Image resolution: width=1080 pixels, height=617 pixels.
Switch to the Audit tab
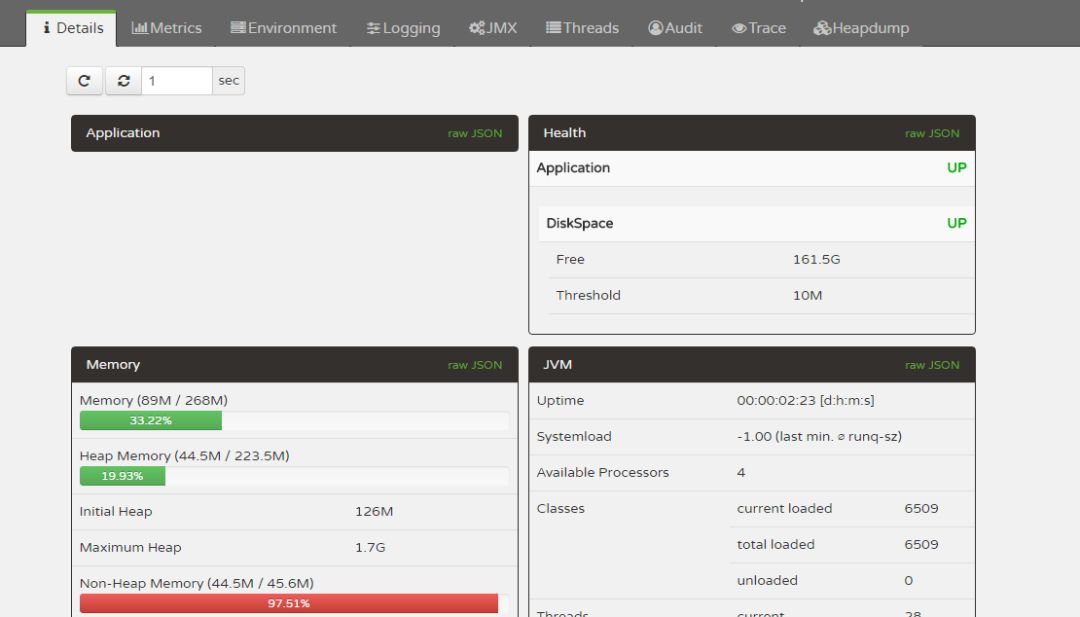[676, 28]
